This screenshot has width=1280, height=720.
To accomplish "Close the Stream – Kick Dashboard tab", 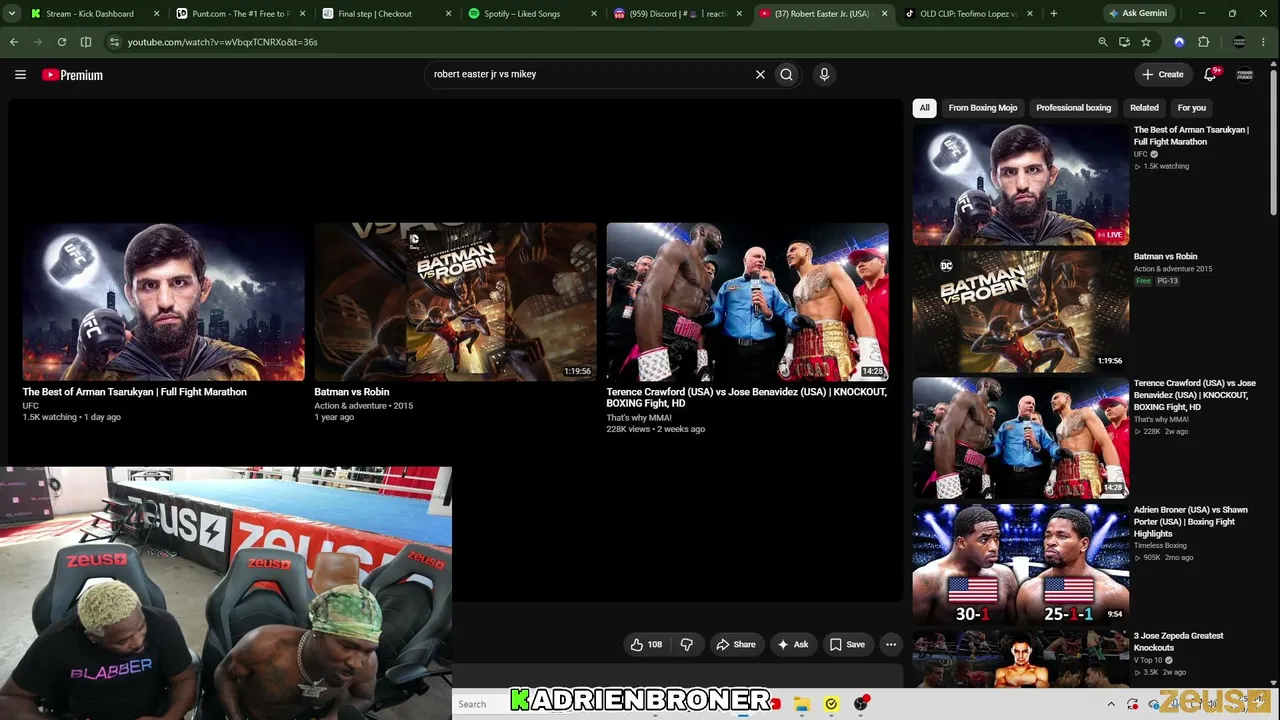I will coord(156,14).
